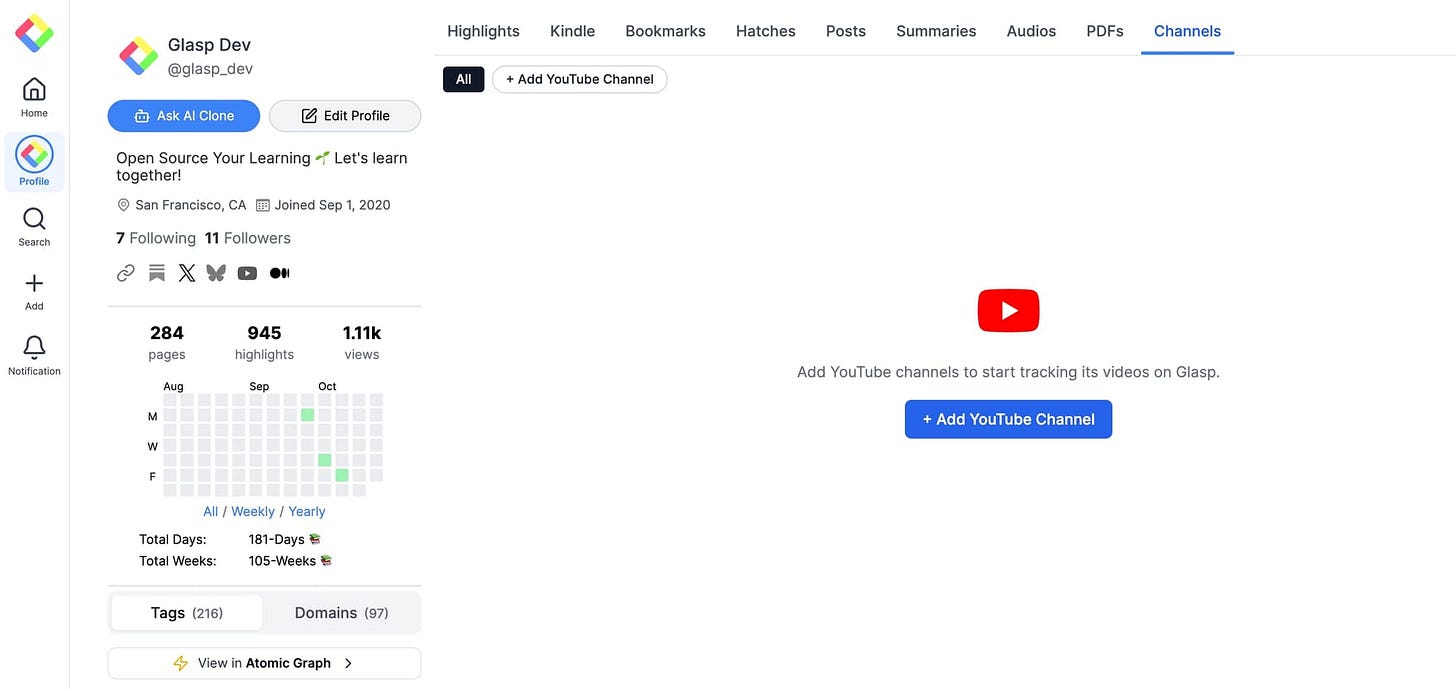This screenshot has height=689, width=1456.
Task: Click the Glasp Dev profile name
Action: pyautogui.click(x=209, y=45)
